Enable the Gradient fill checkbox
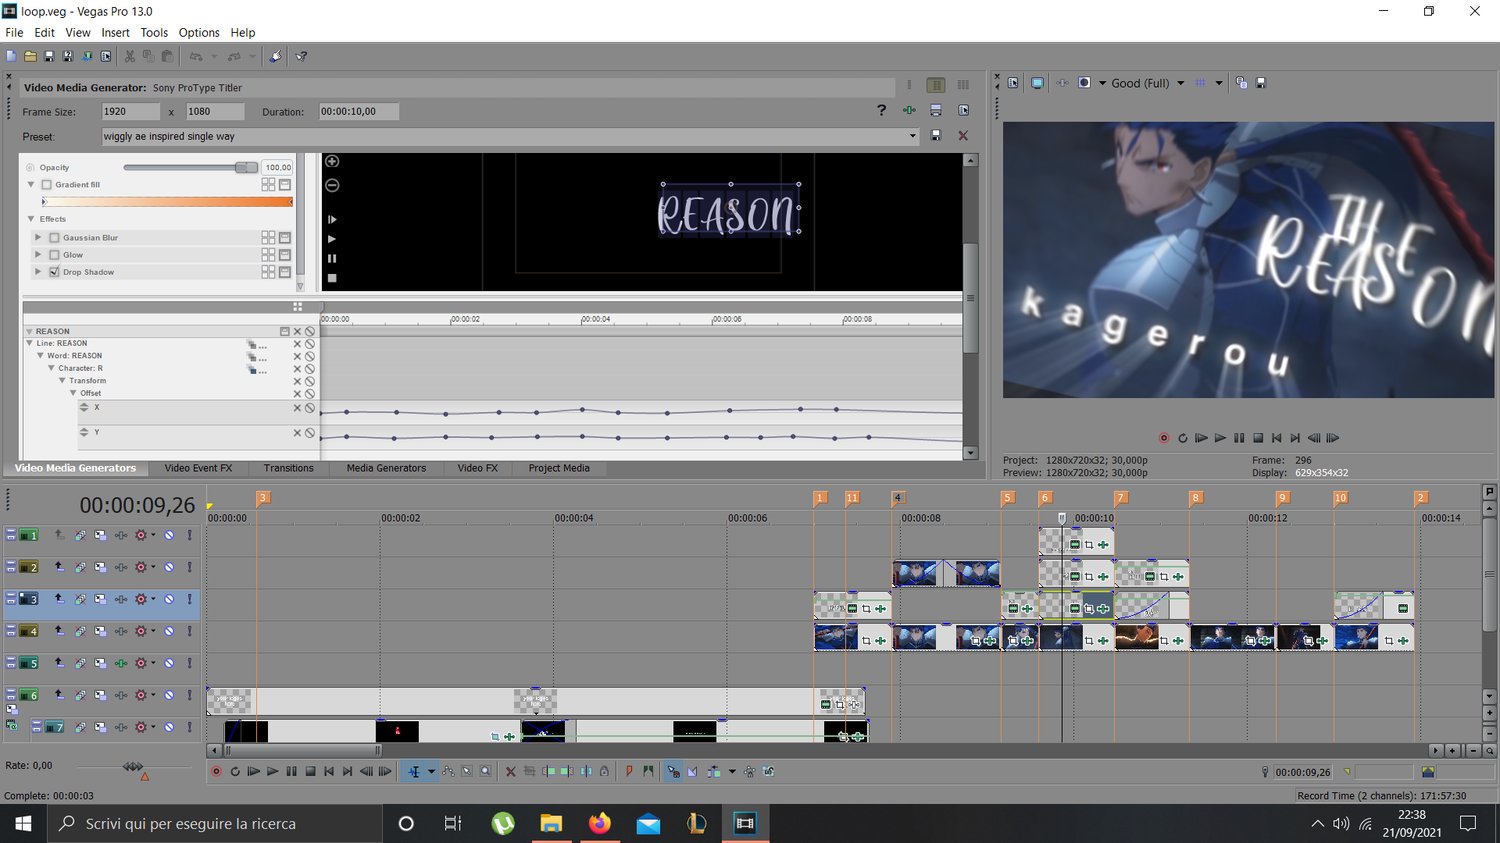 pyautogui.click(x=46, y=184)
